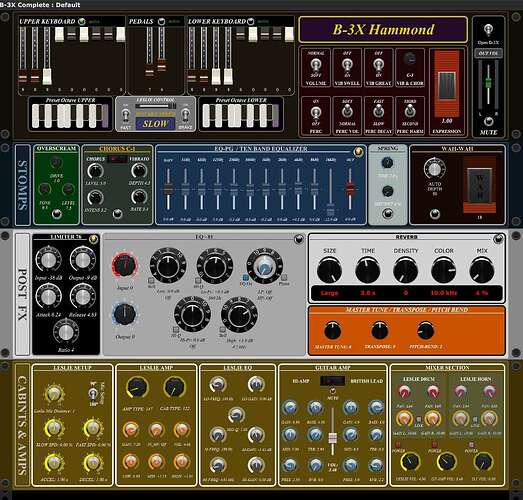This screenshot has width=523, height=500.
Task: Click the Reverb 'Large' size readout
Action: tap(330, 293)
